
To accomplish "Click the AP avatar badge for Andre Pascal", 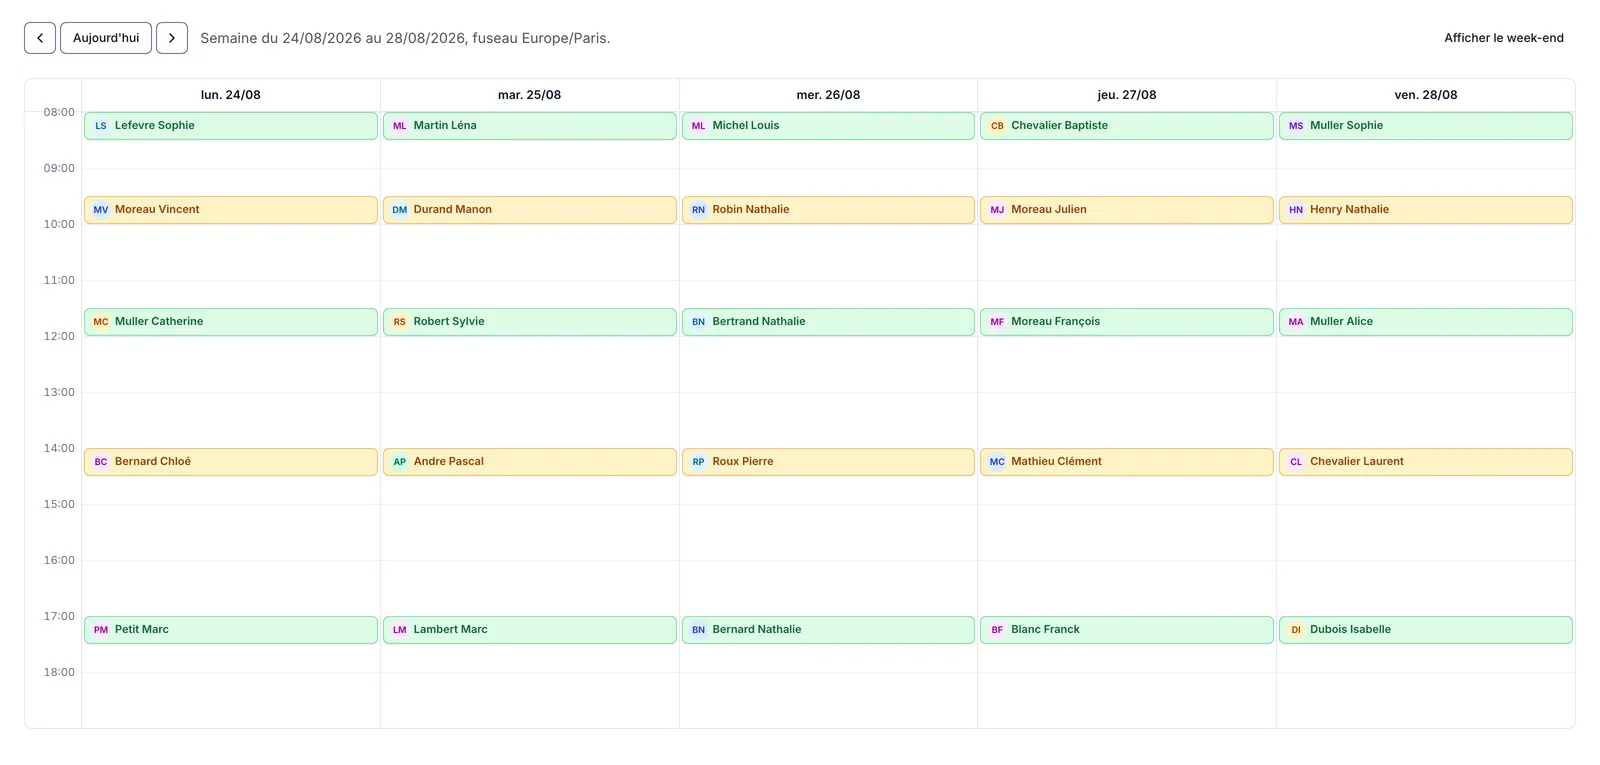I will pyautogui.click(x=400, y=462).
